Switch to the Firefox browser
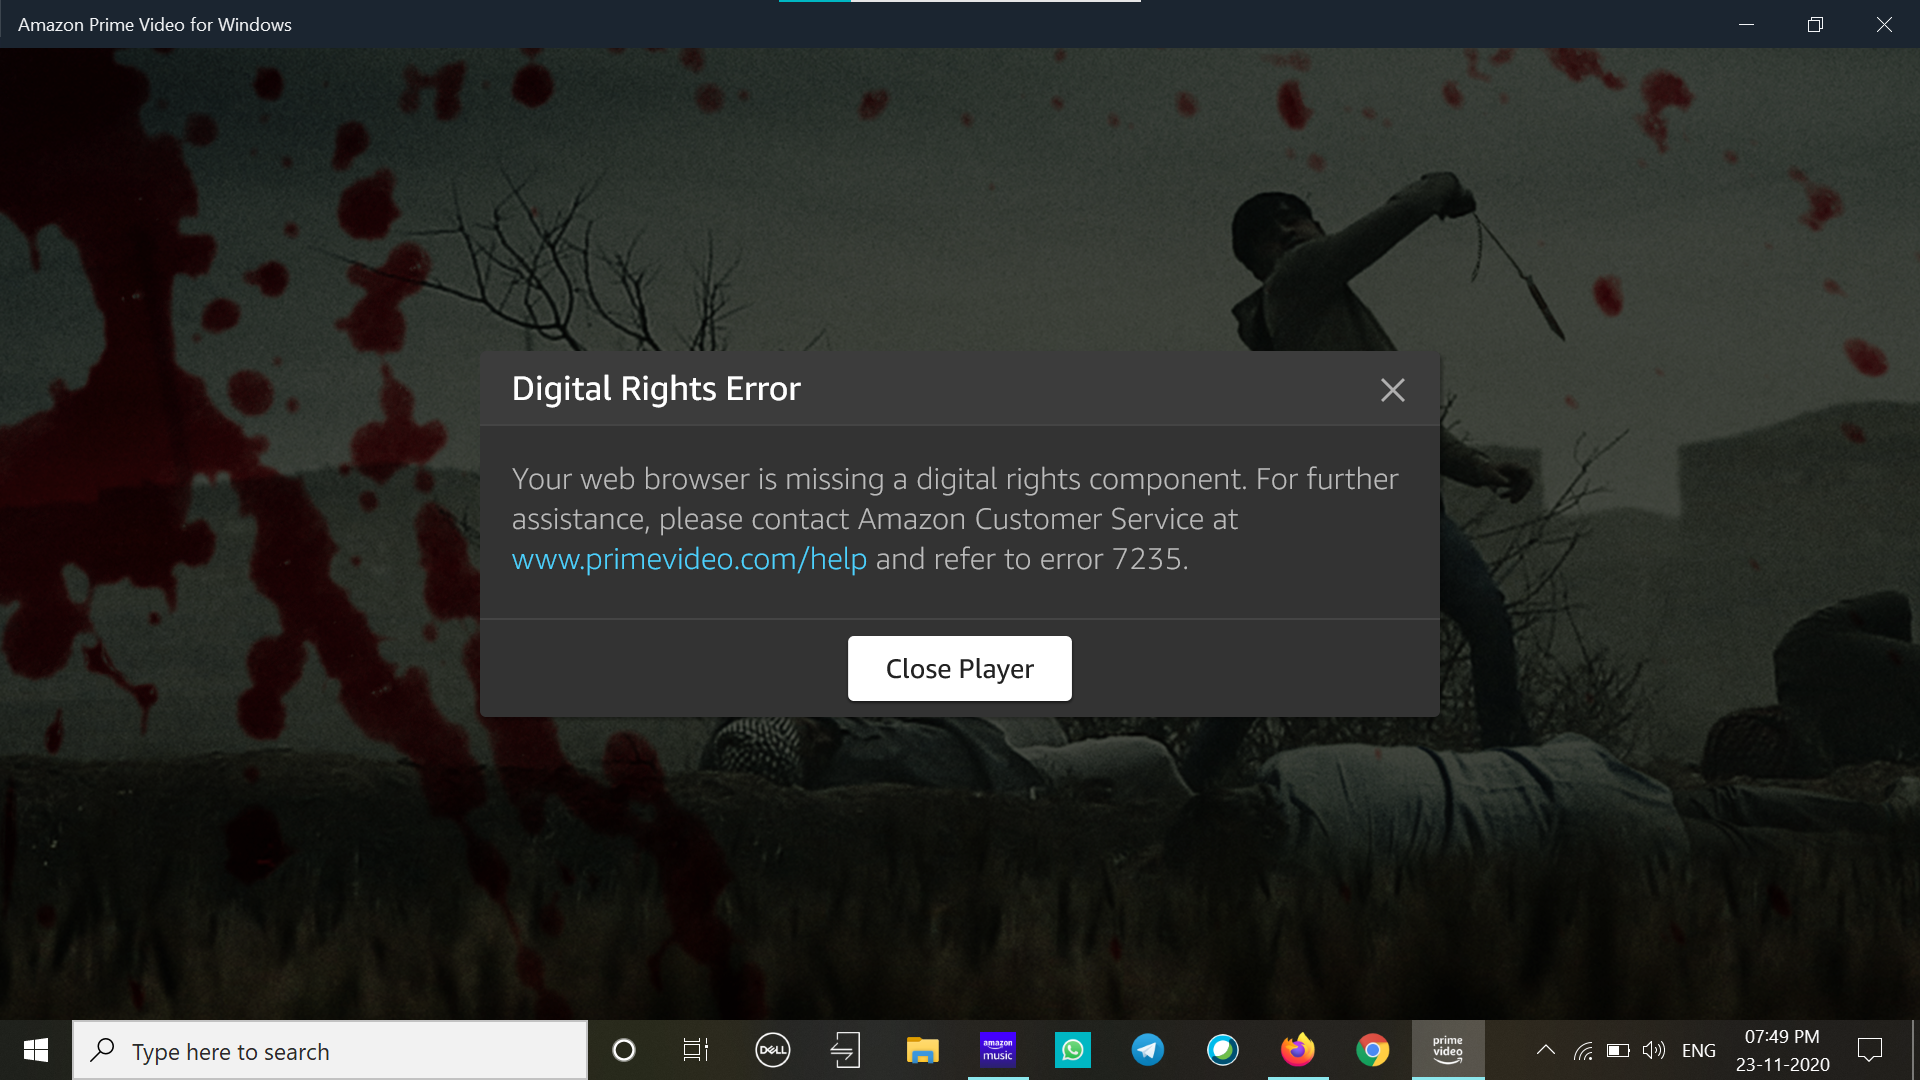Image resolution: width=1920 pixels, height=1080 pixels. click(x=1297, y=1050)
